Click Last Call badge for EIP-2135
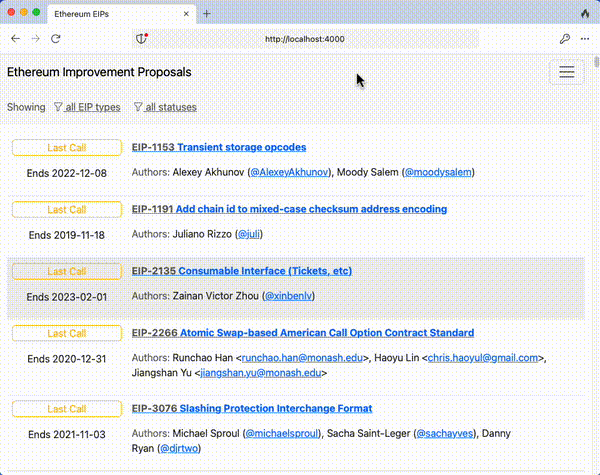Viewport: 600px width, 475px height. point(67,271)
